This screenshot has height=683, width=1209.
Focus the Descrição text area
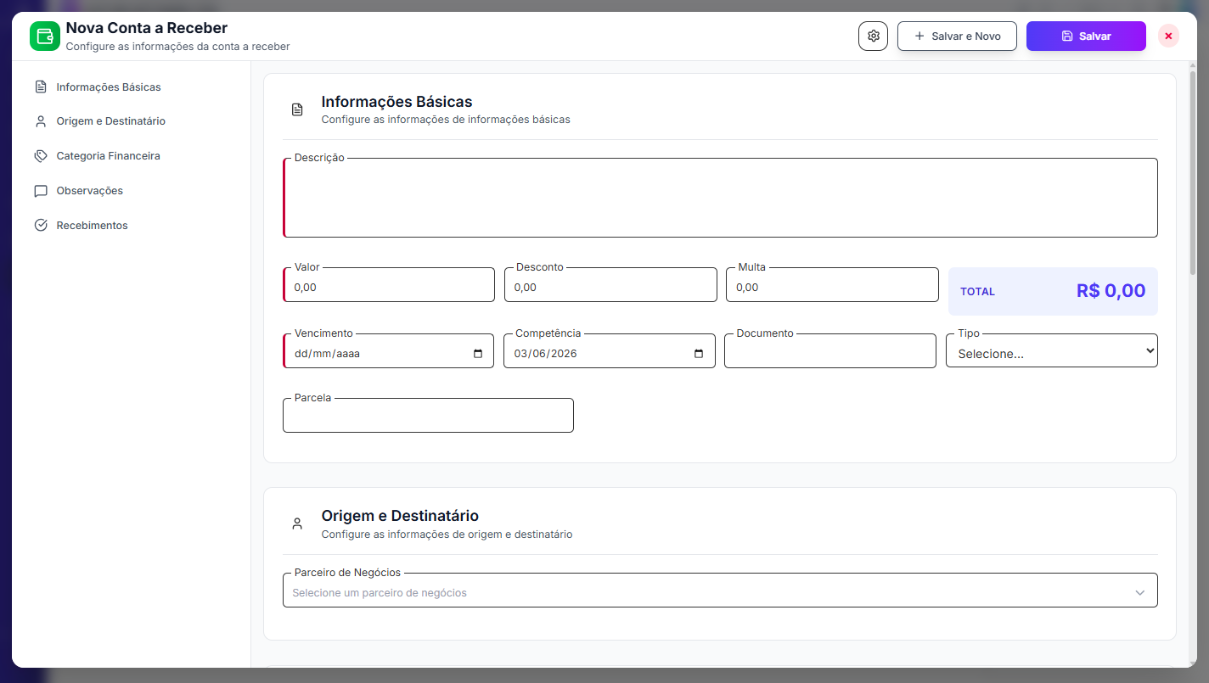pos(720,198)
